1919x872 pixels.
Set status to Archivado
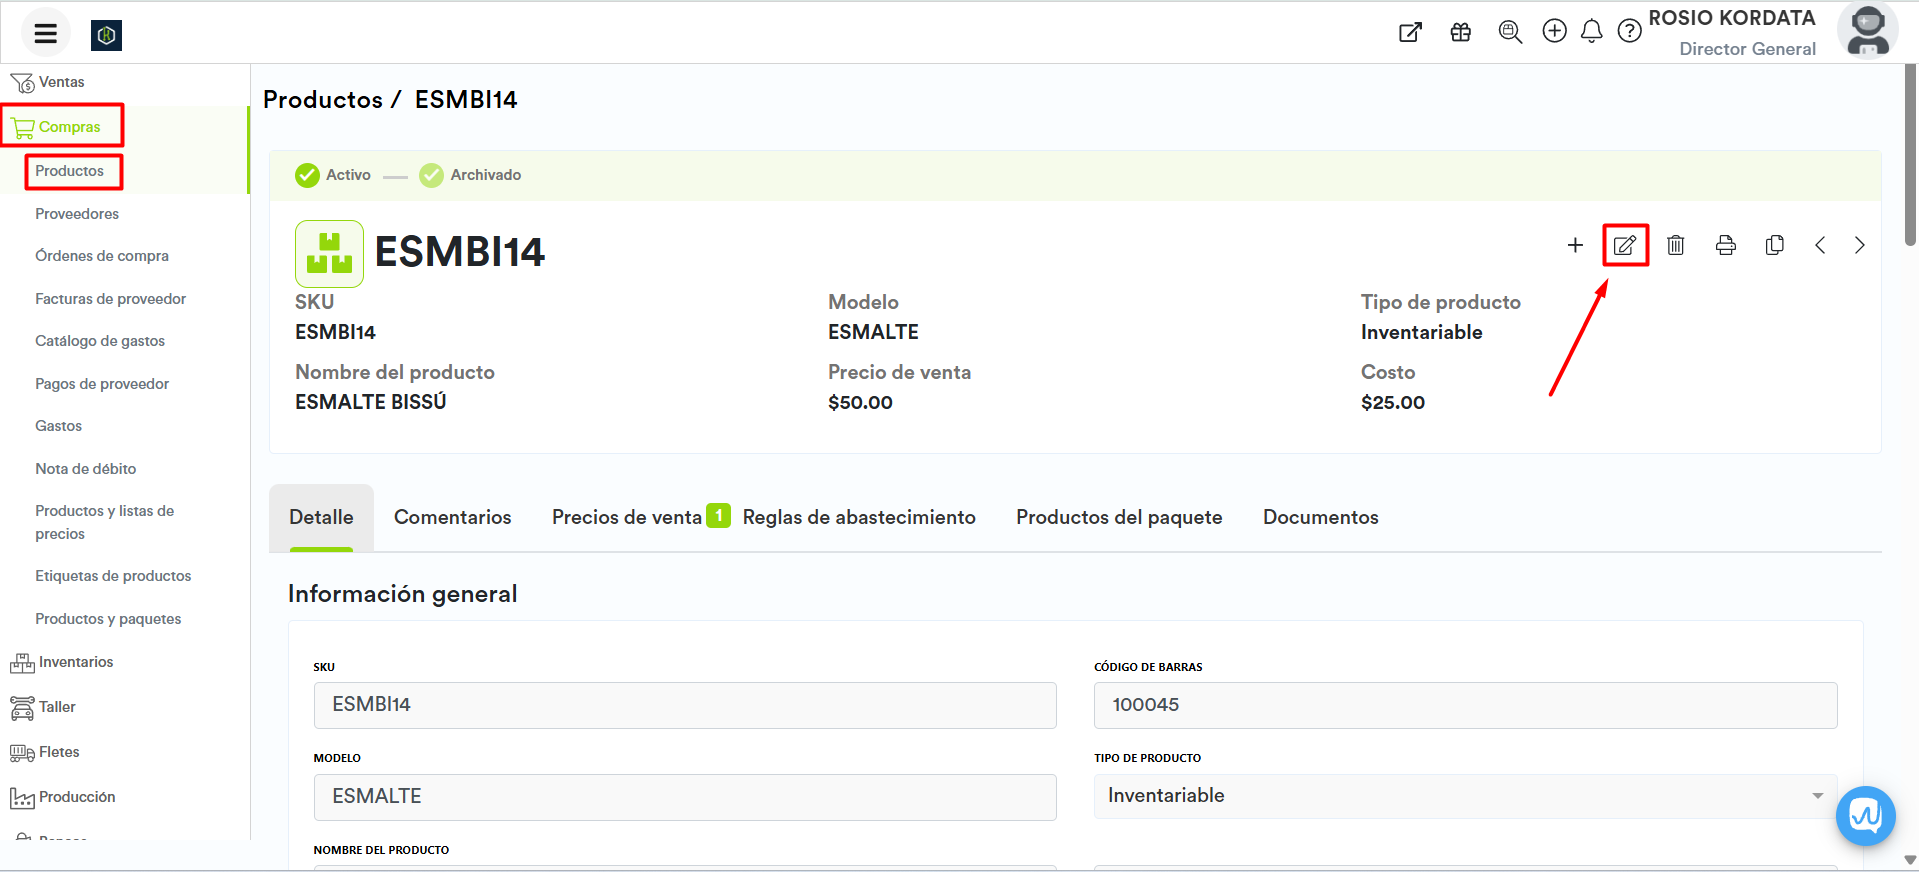470,175
